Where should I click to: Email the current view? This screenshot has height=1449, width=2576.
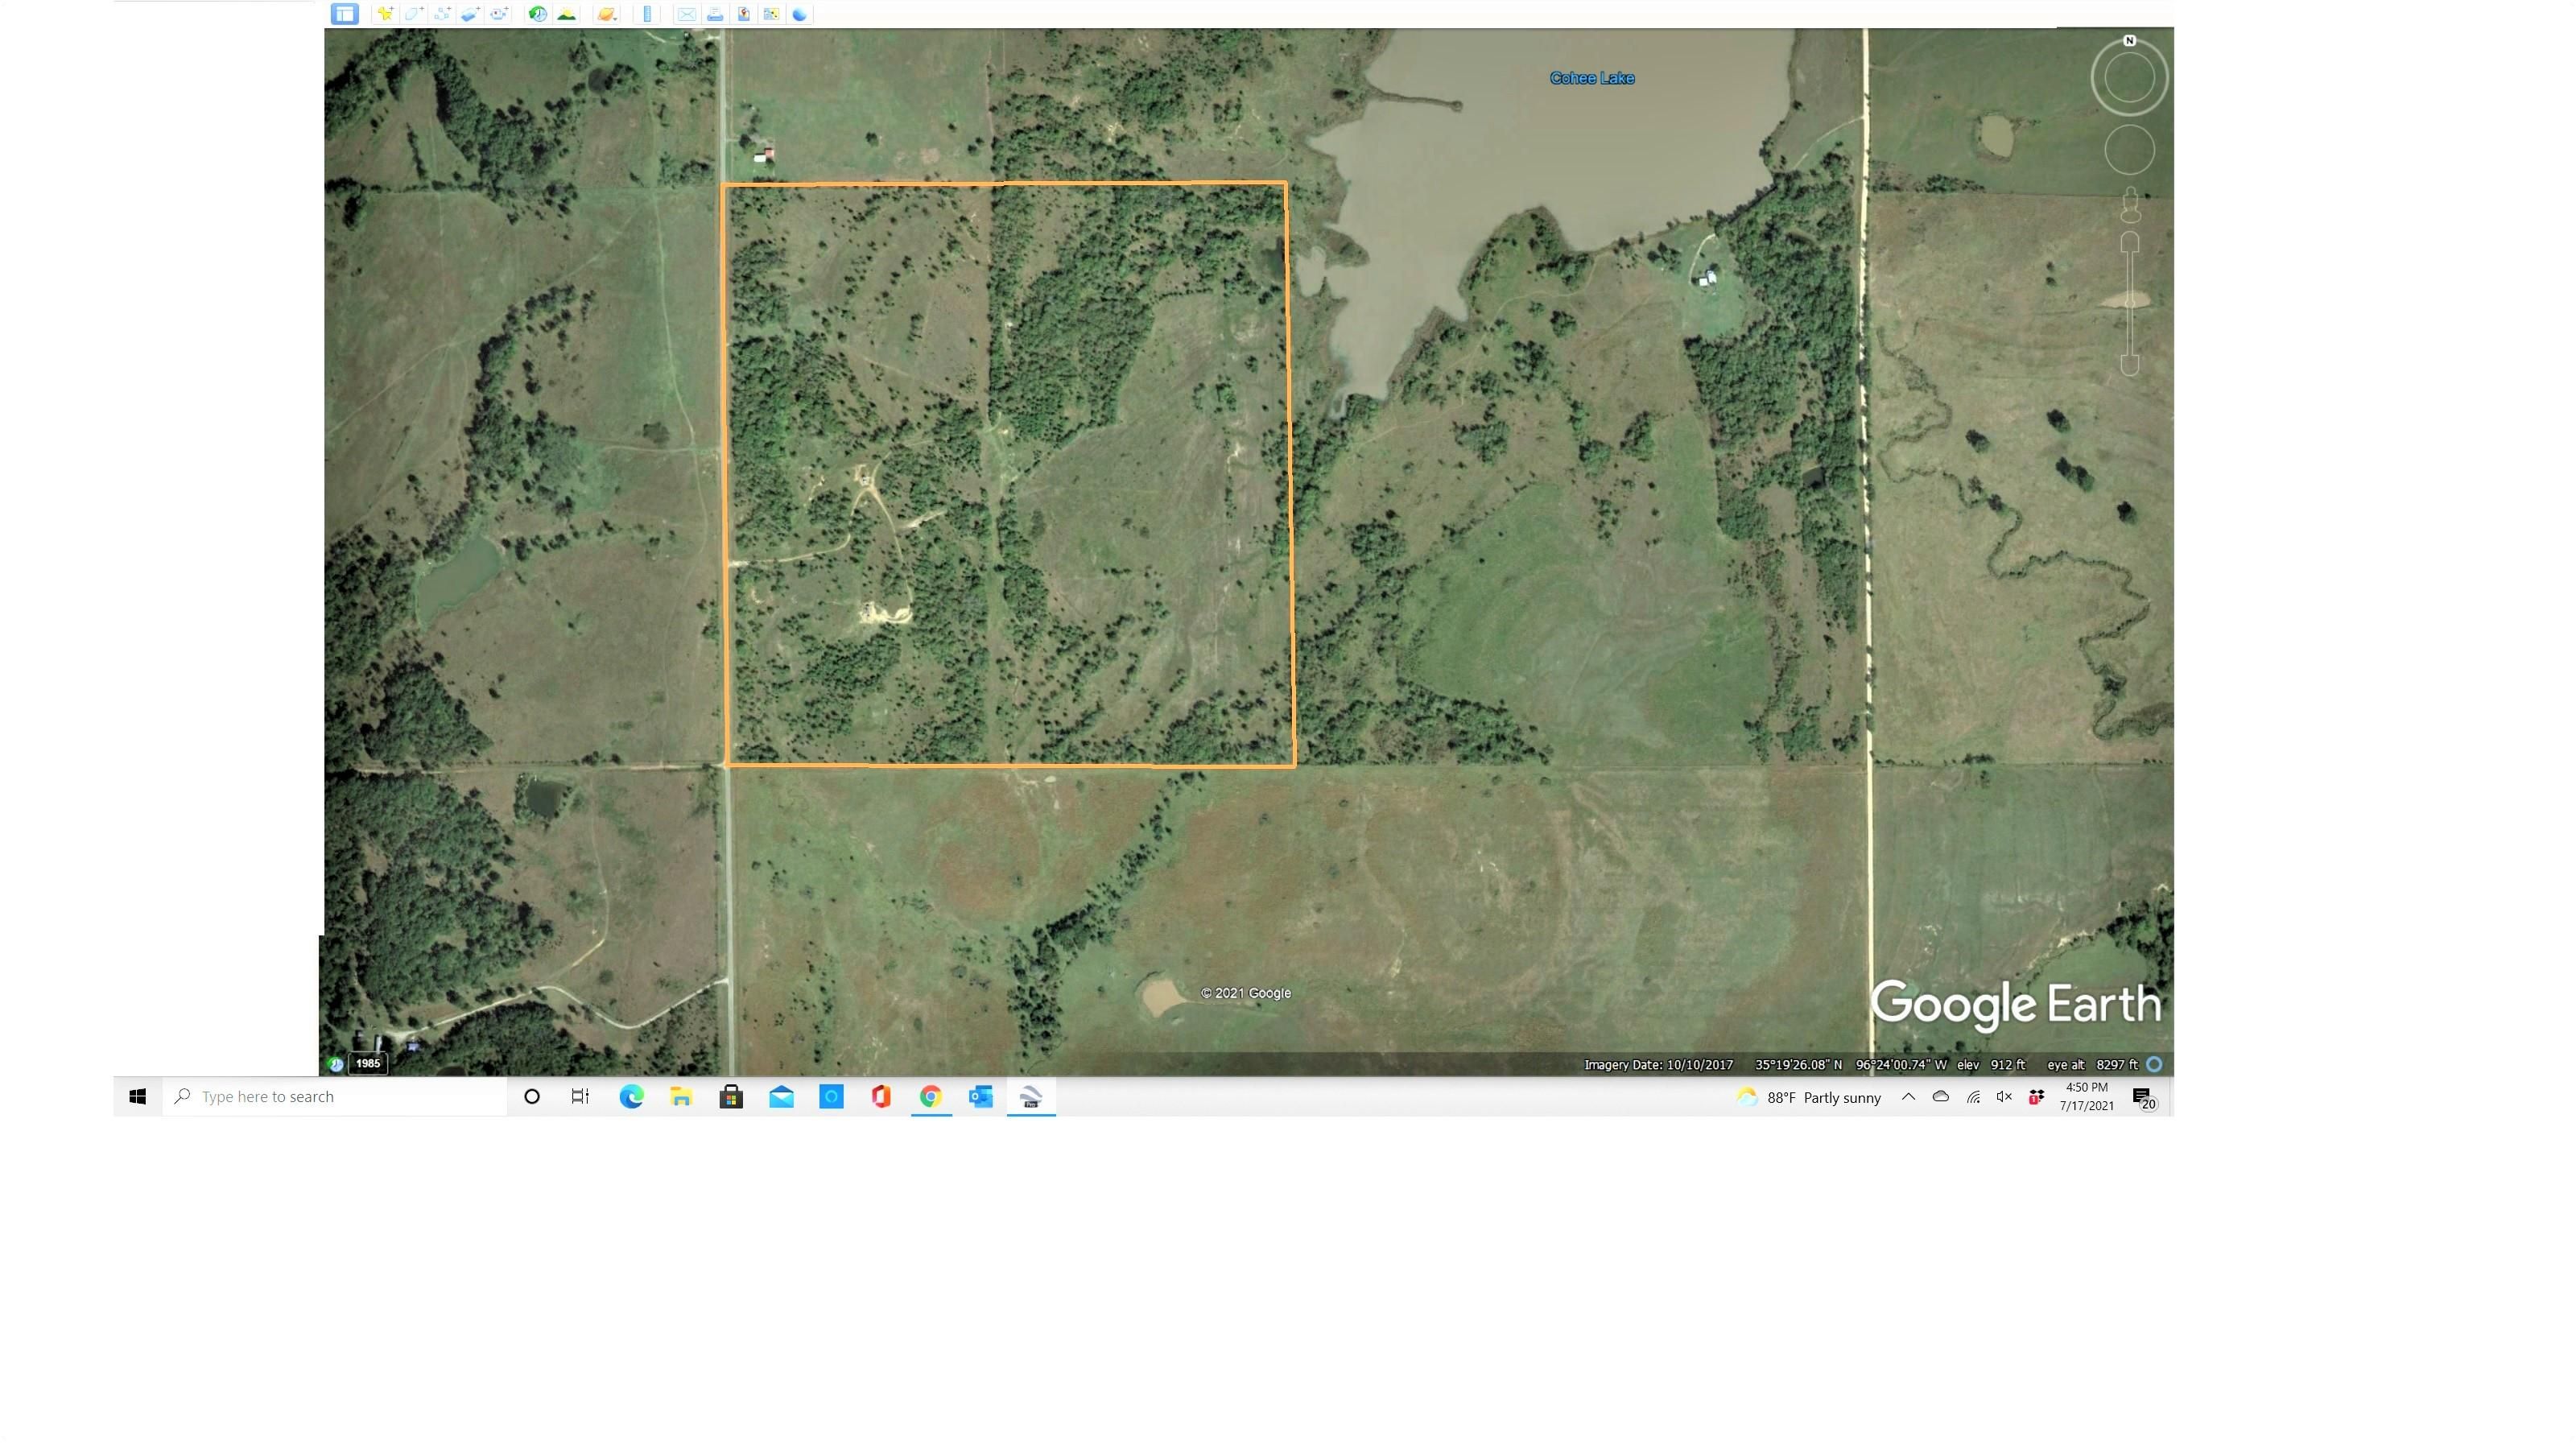[x=686, y=14]
